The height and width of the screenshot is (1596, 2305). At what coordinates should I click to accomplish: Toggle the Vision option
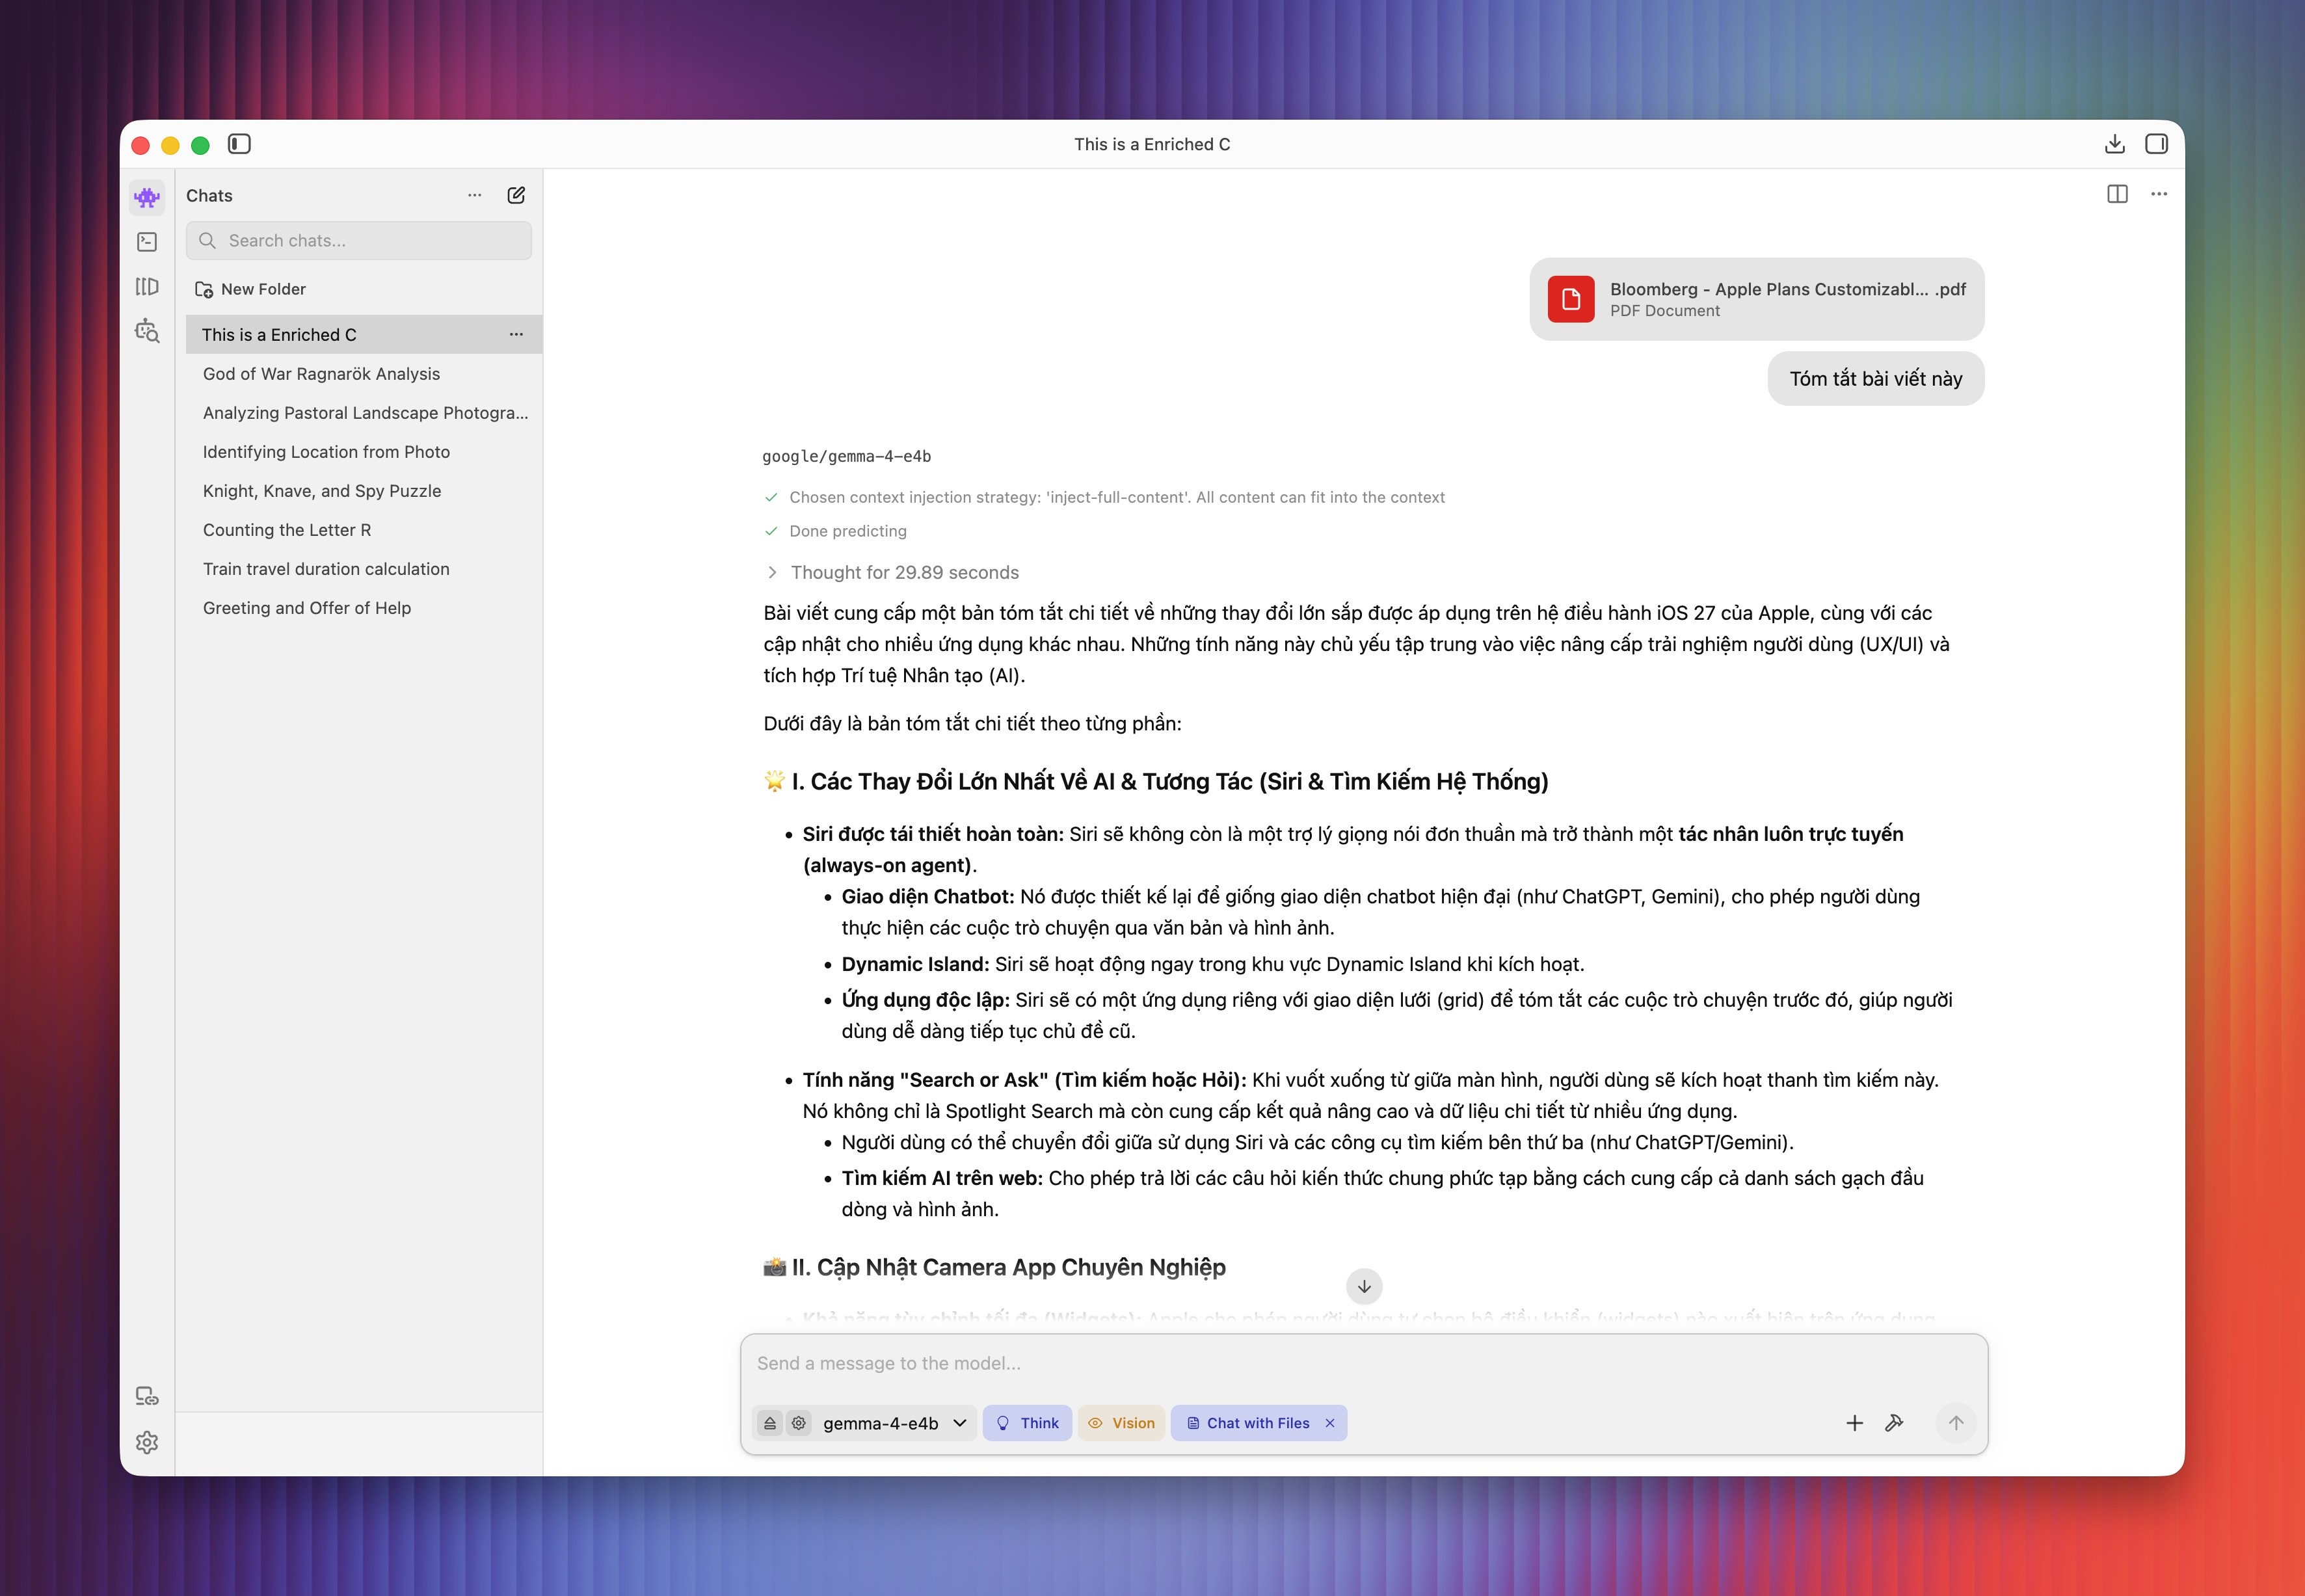point(1121,1423)
